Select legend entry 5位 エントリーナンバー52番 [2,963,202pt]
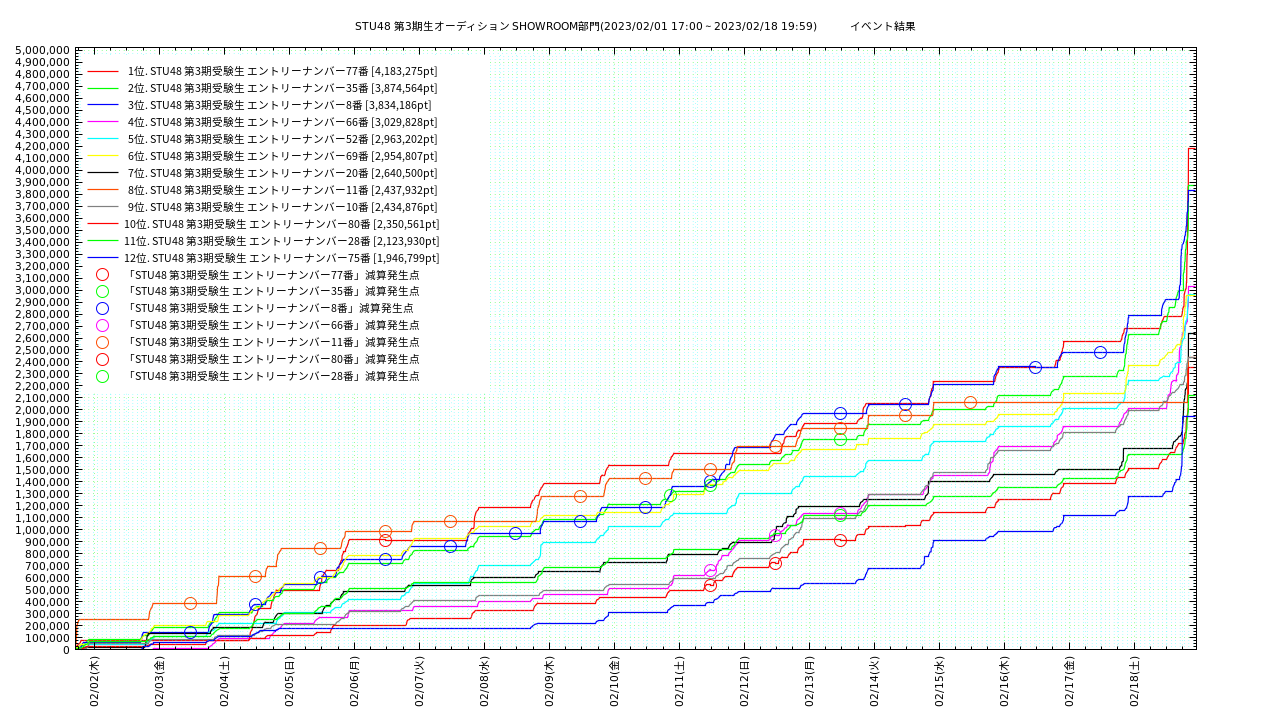The width and height of the screenshot is (1280, 720). 282,139
